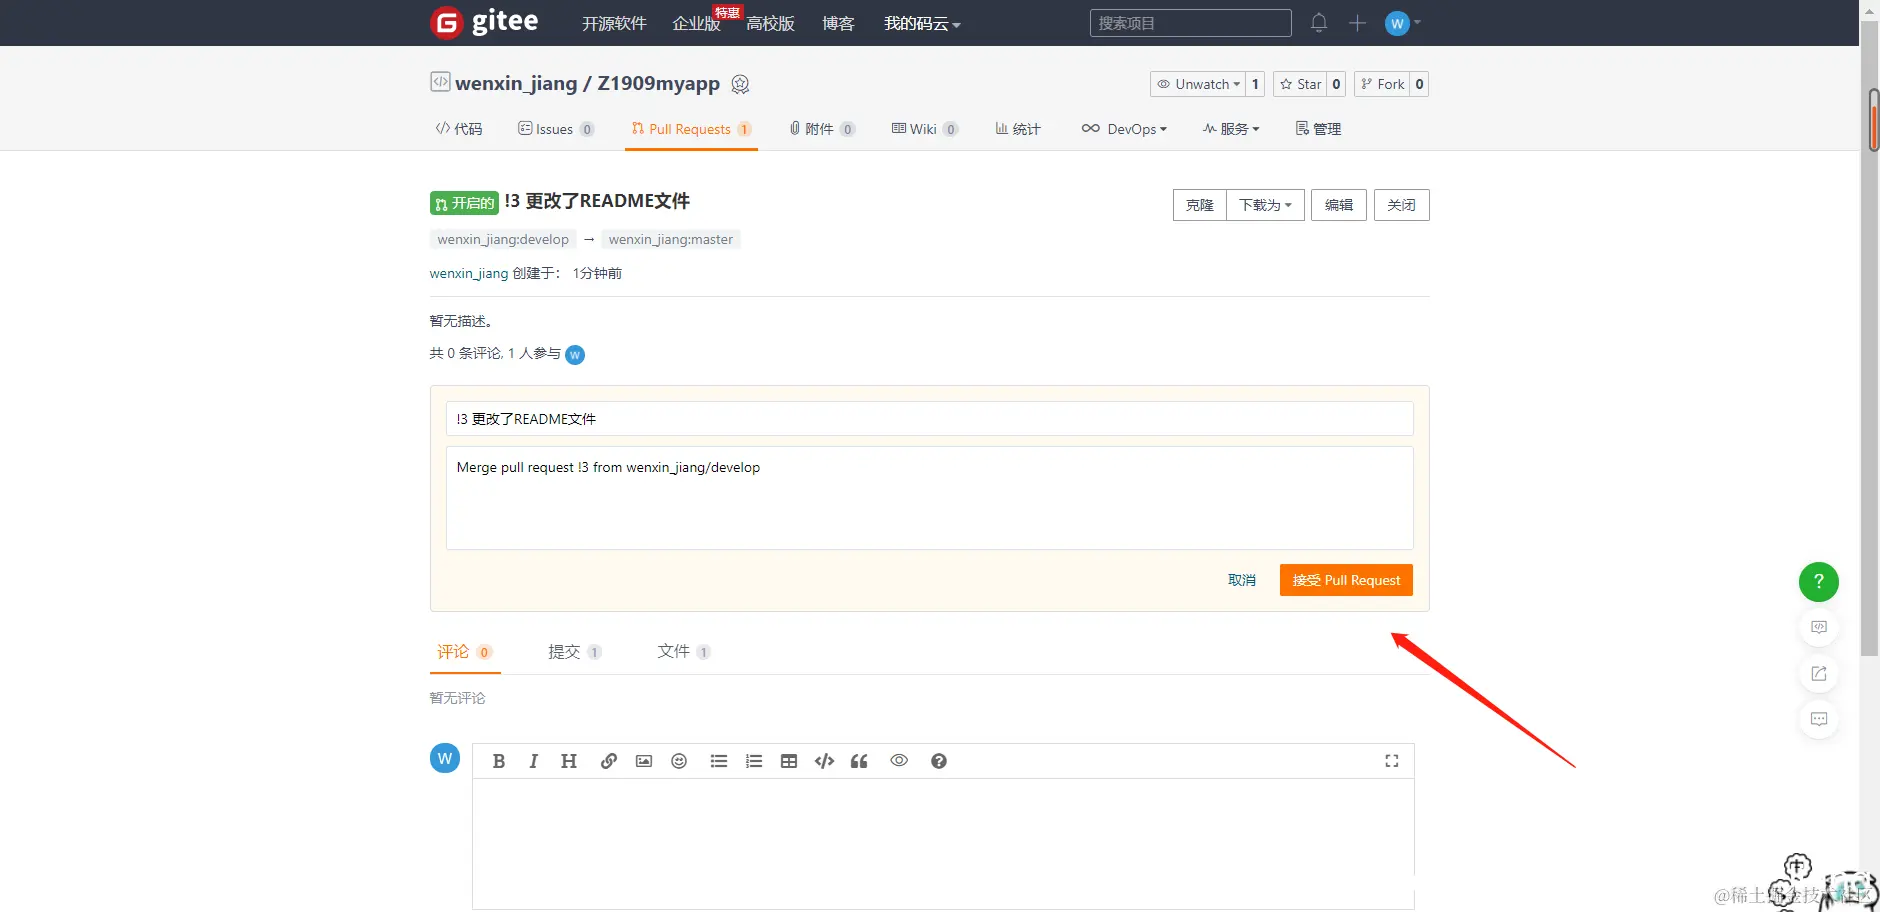Expand the DevOps menu

[1124, 129]
